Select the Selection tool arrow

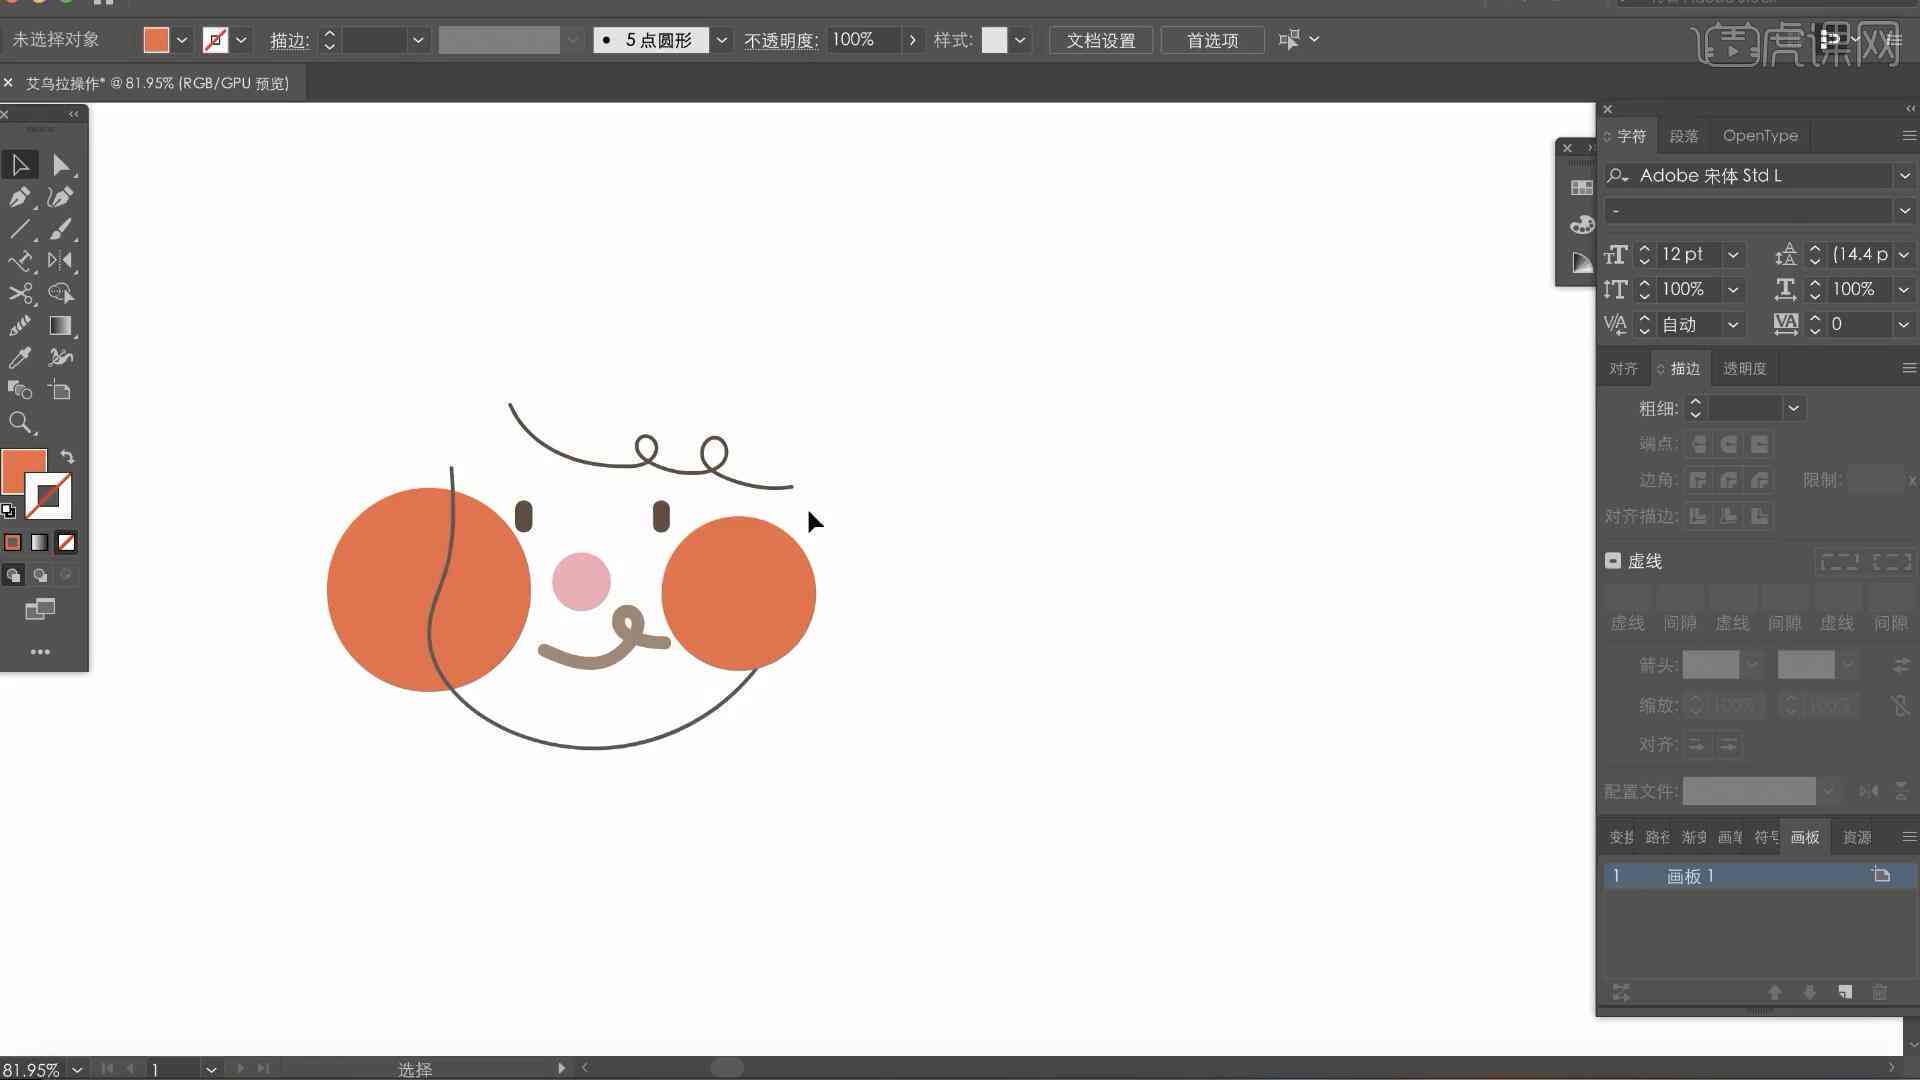tap(20, 164)
